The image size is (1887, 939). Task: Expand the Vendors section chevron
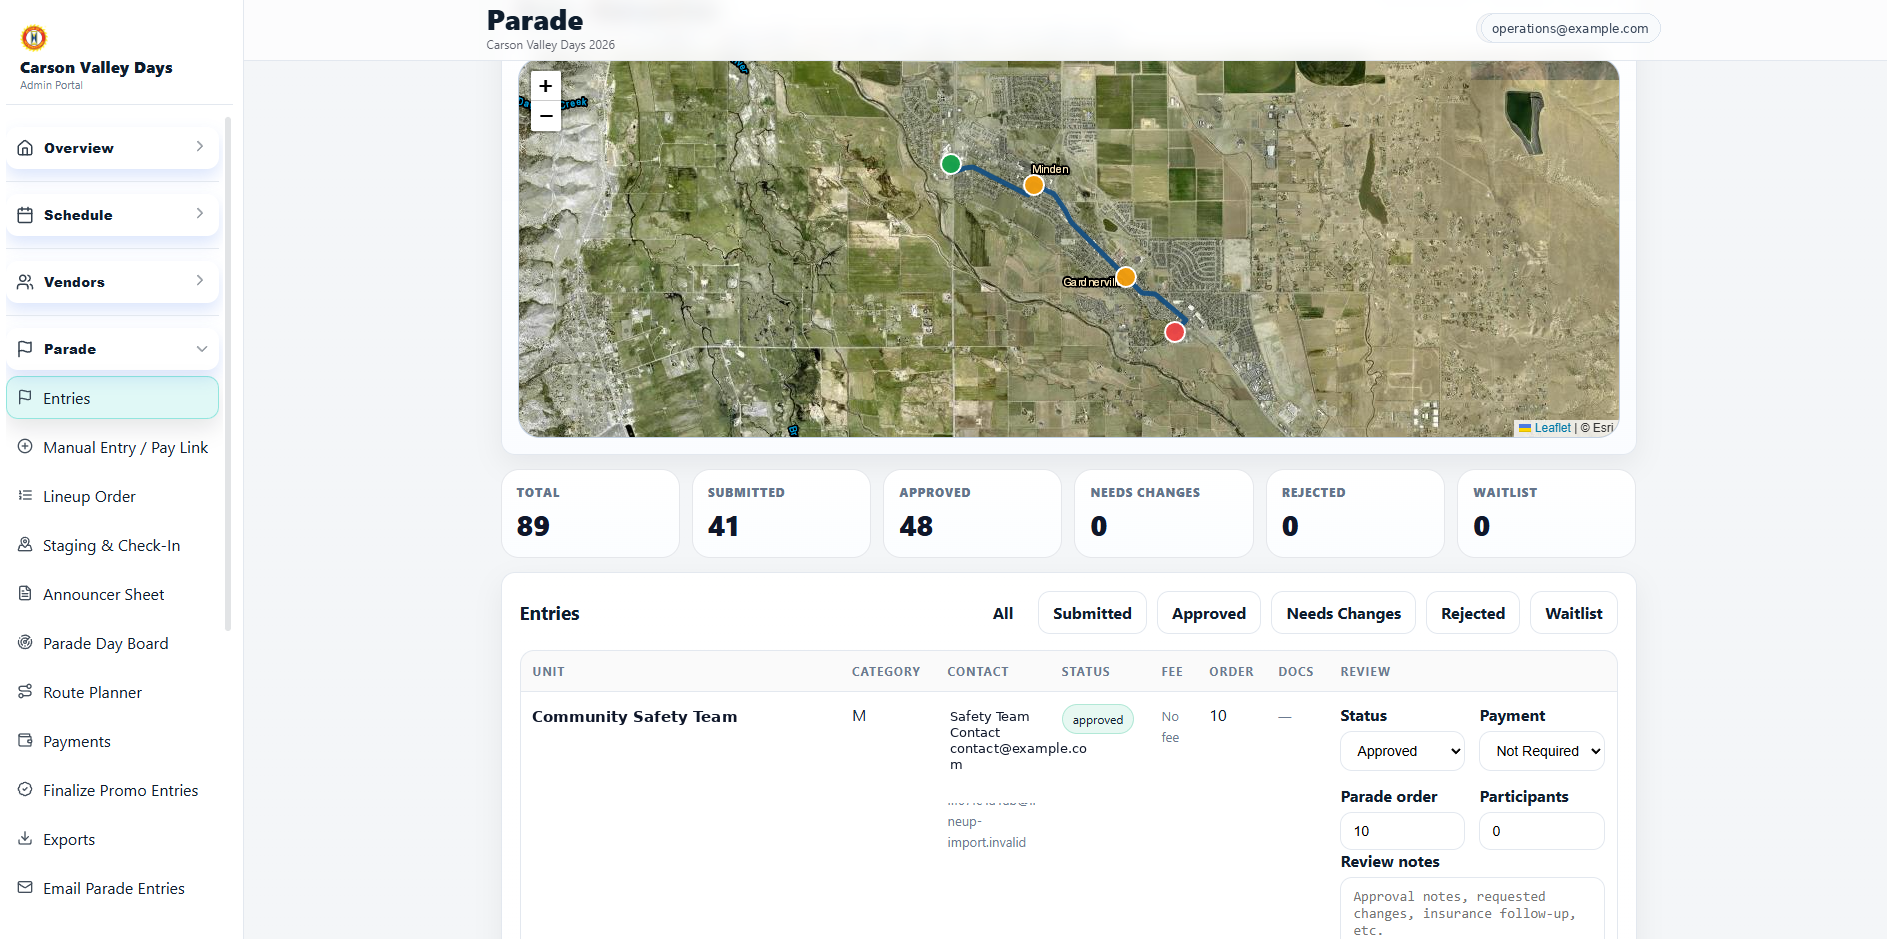(200, 281)
